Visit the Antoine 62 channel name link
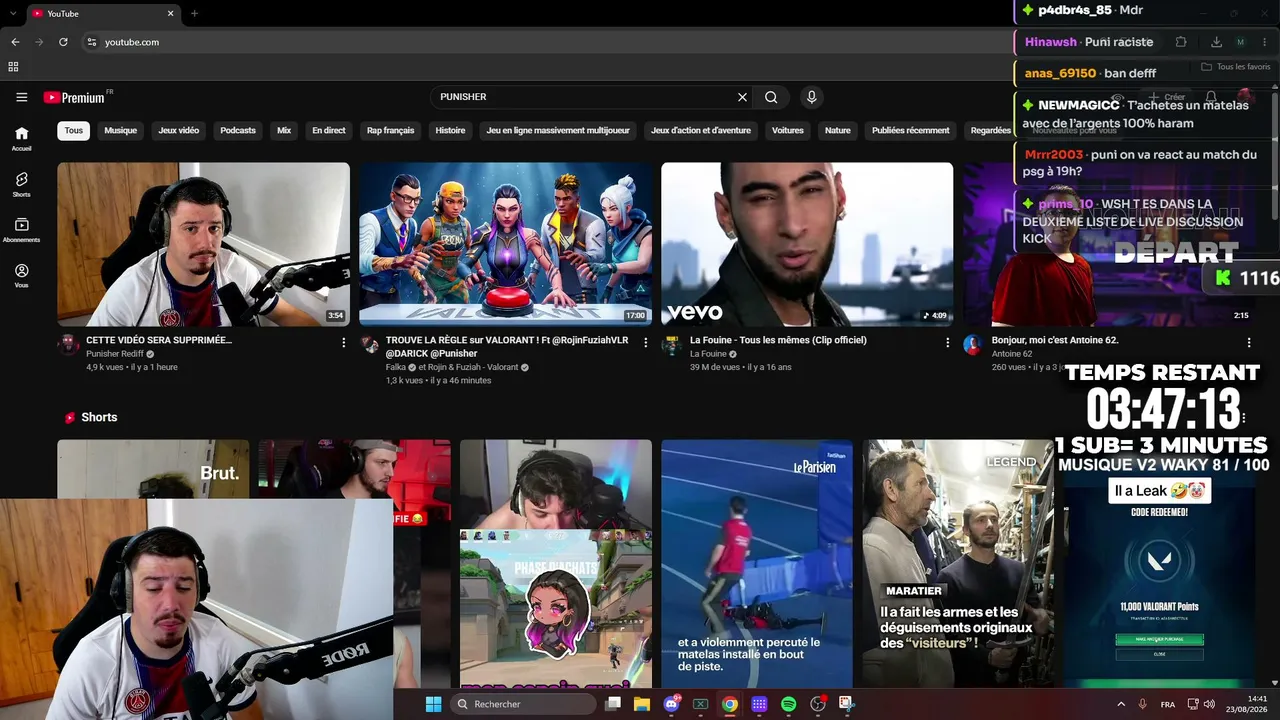The height and width of the screenshot is (720, 1280). coord(1012,354)
